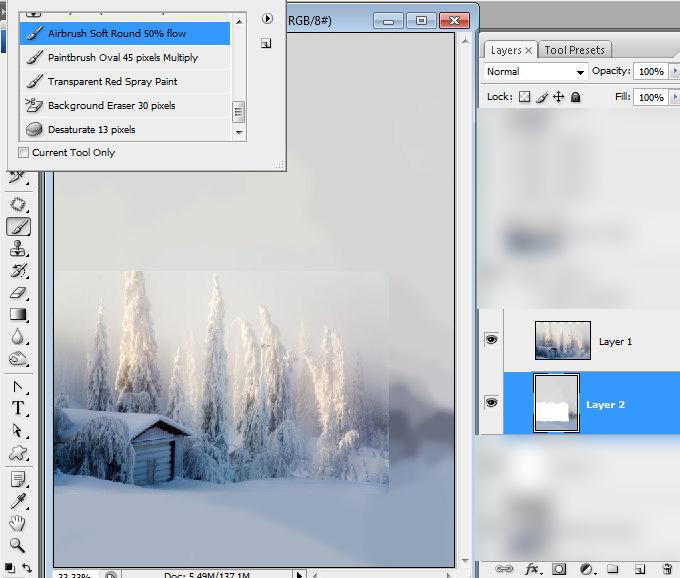Toggle visibility of Layer 2

491,402
